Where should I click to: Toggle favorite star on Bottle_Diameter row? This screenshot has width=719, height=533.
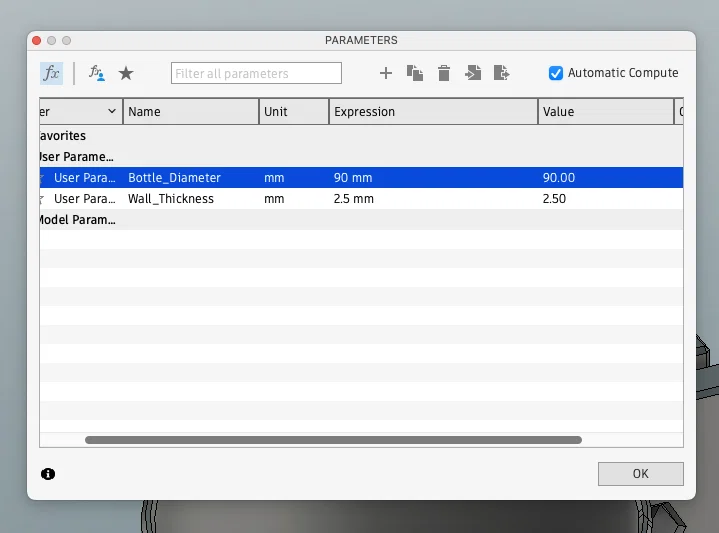pos(42,178)
